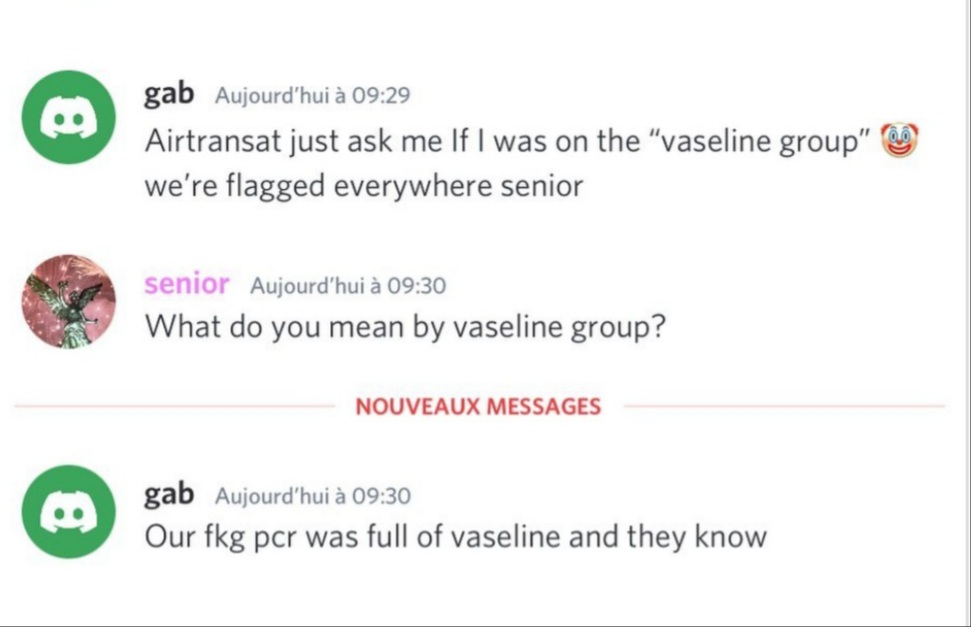Viewport: 971px width, 627px height.
Task: Click the 09:29 timestamp on gab's message
Action: (312, 95)
